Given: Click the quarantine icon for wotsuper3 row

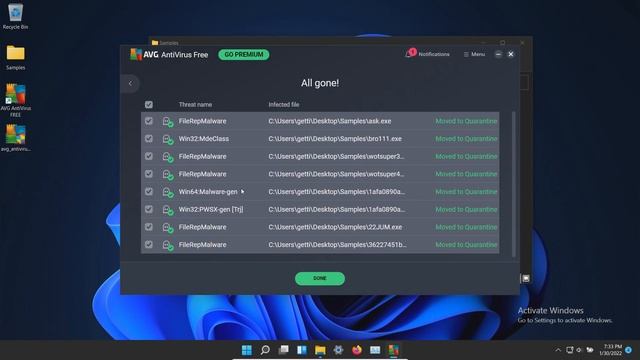Looking at the screenshot, I should point(168,157).
